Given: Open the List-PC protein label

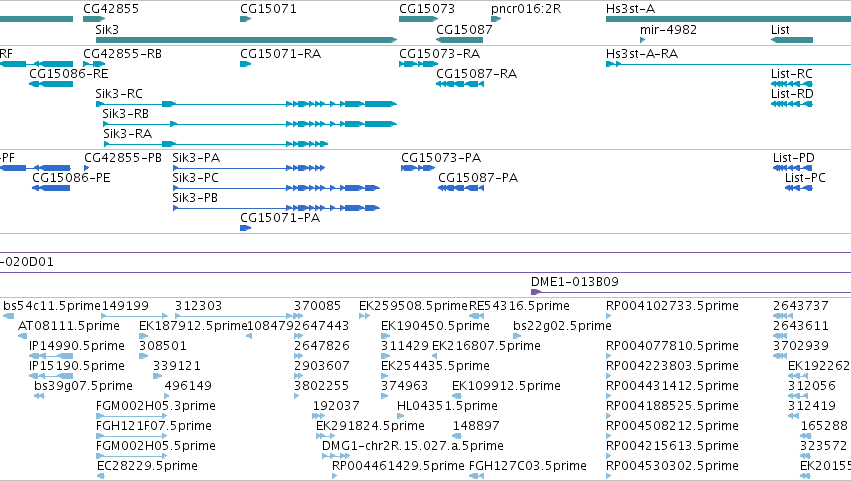Looking at the screenshot, I should click(x=805, y=178).
